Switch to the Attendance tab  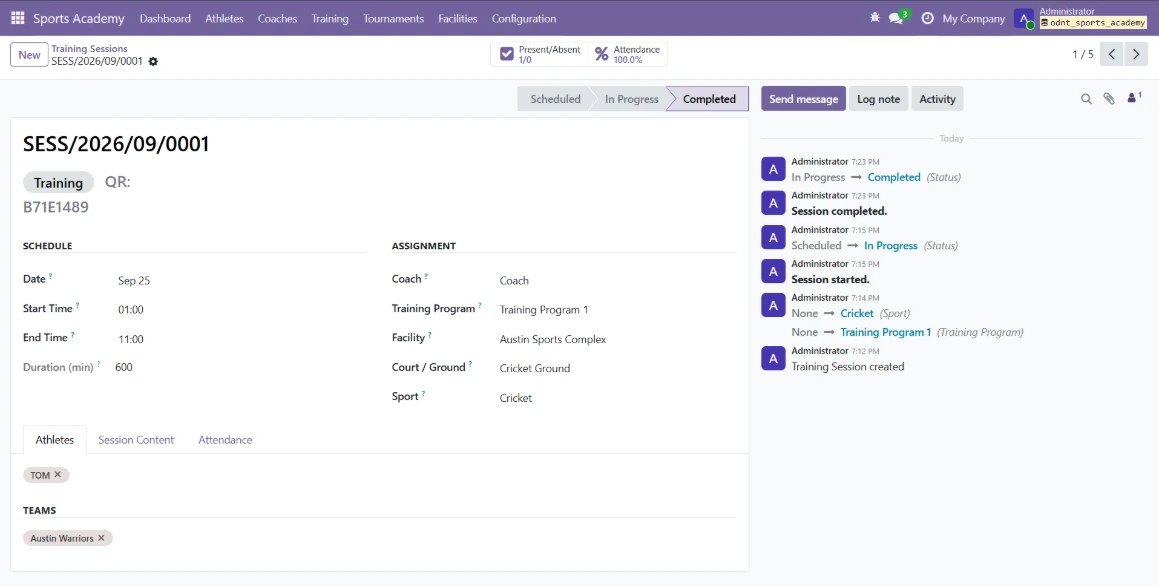click(x=225, y=439)
